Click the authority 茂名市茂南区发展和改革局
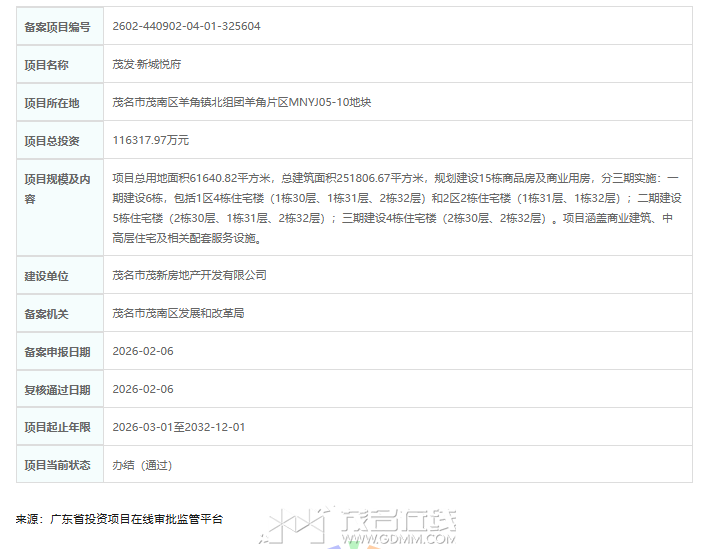 (179, 313)
